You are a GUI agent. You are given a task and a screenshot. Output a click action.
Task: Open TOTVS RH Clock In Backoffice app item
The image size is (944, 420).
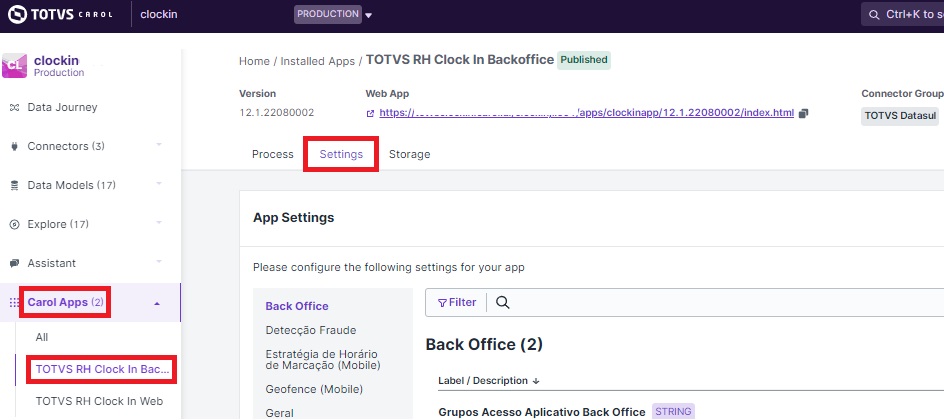102,369
